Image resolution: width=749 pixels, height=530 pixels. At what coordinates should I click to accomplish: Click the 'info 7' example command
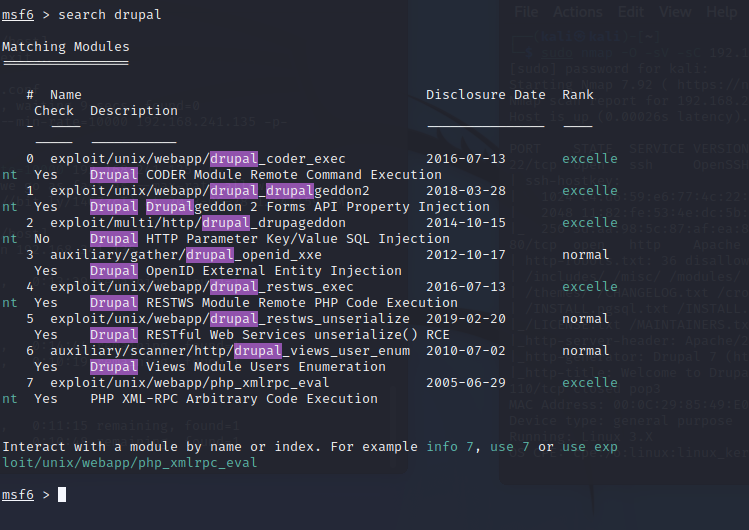449,447
